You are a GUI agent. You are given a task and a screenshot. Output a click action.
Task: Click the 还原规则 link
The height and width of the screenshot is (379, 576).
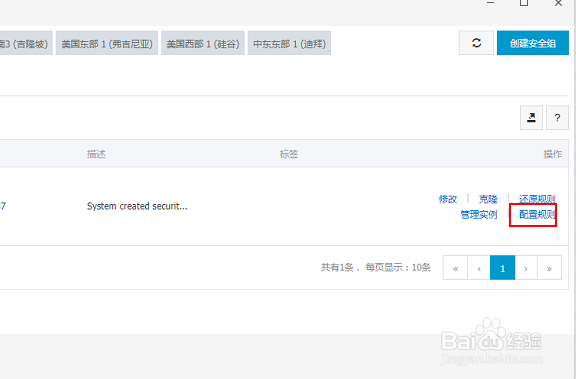(x=537, y=199)
